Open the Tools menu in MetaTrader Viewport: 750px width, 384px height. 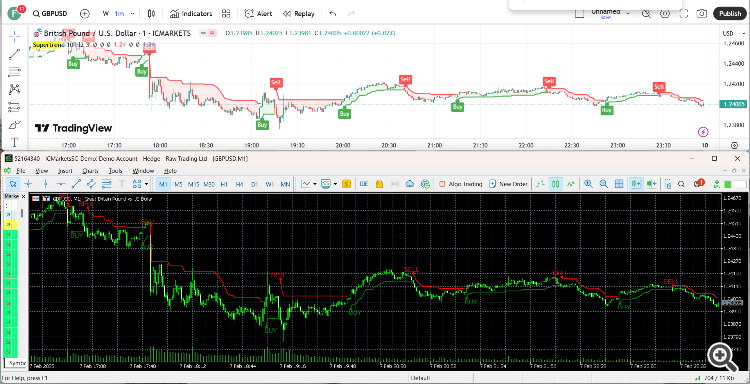[x=115, y=171]
